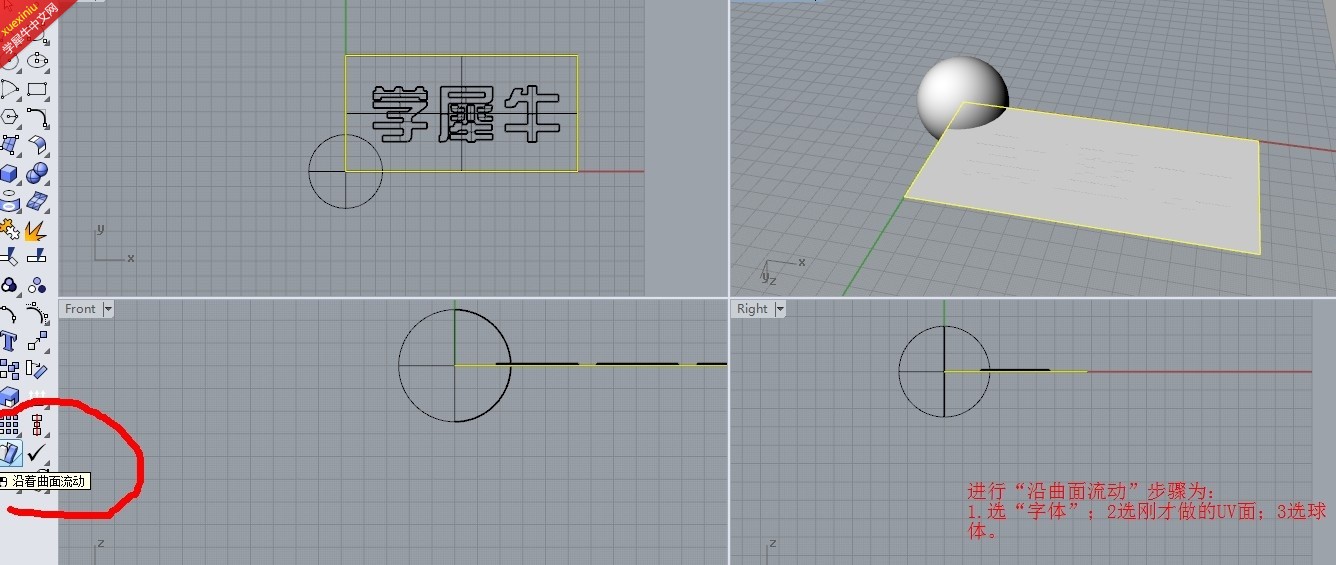This screenshot has height=565, width=1336.
Task: Select the Rectangle tool
Action: (x=38, y=89)
